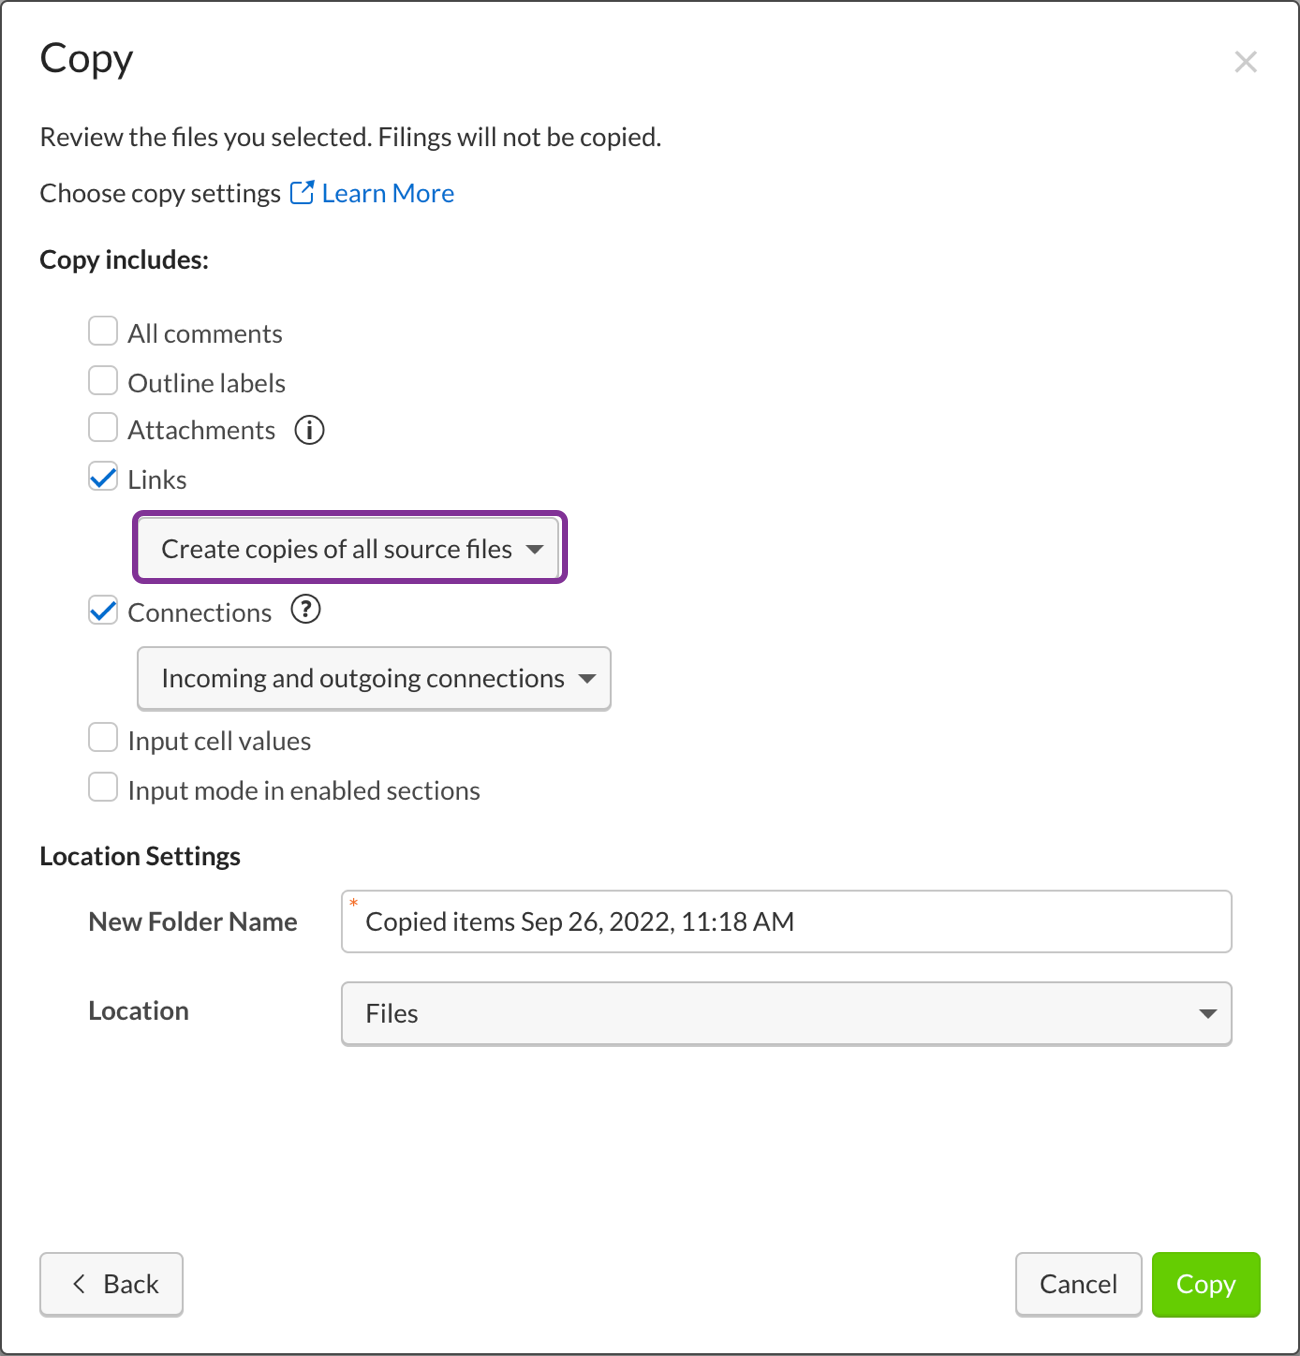This screenshot has height=1356, width=1300.
Task: Click the New Folder Name input field
Action: click(787, 922)
